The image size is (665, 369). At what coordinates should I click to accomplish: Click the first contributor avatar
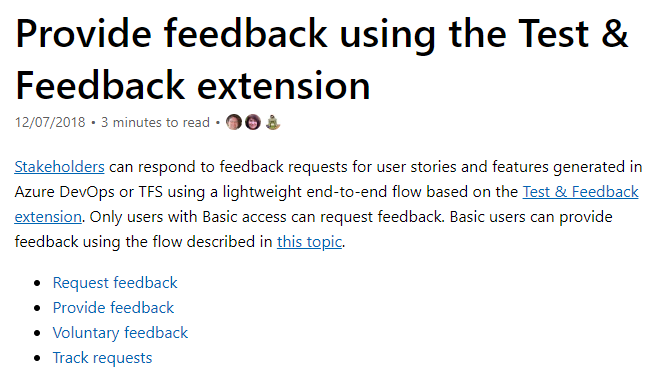coord(234,122)
